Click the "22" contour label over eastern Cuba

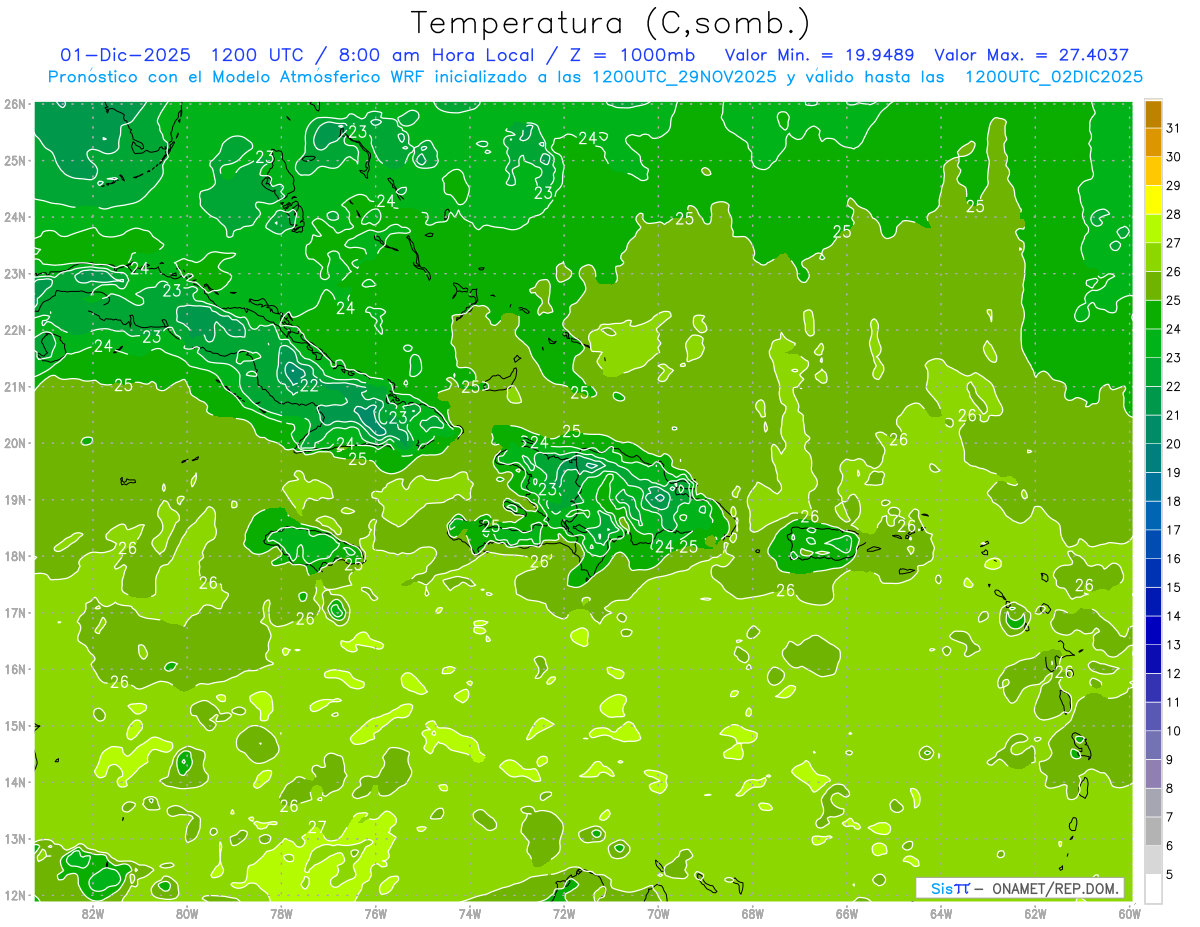309,386
